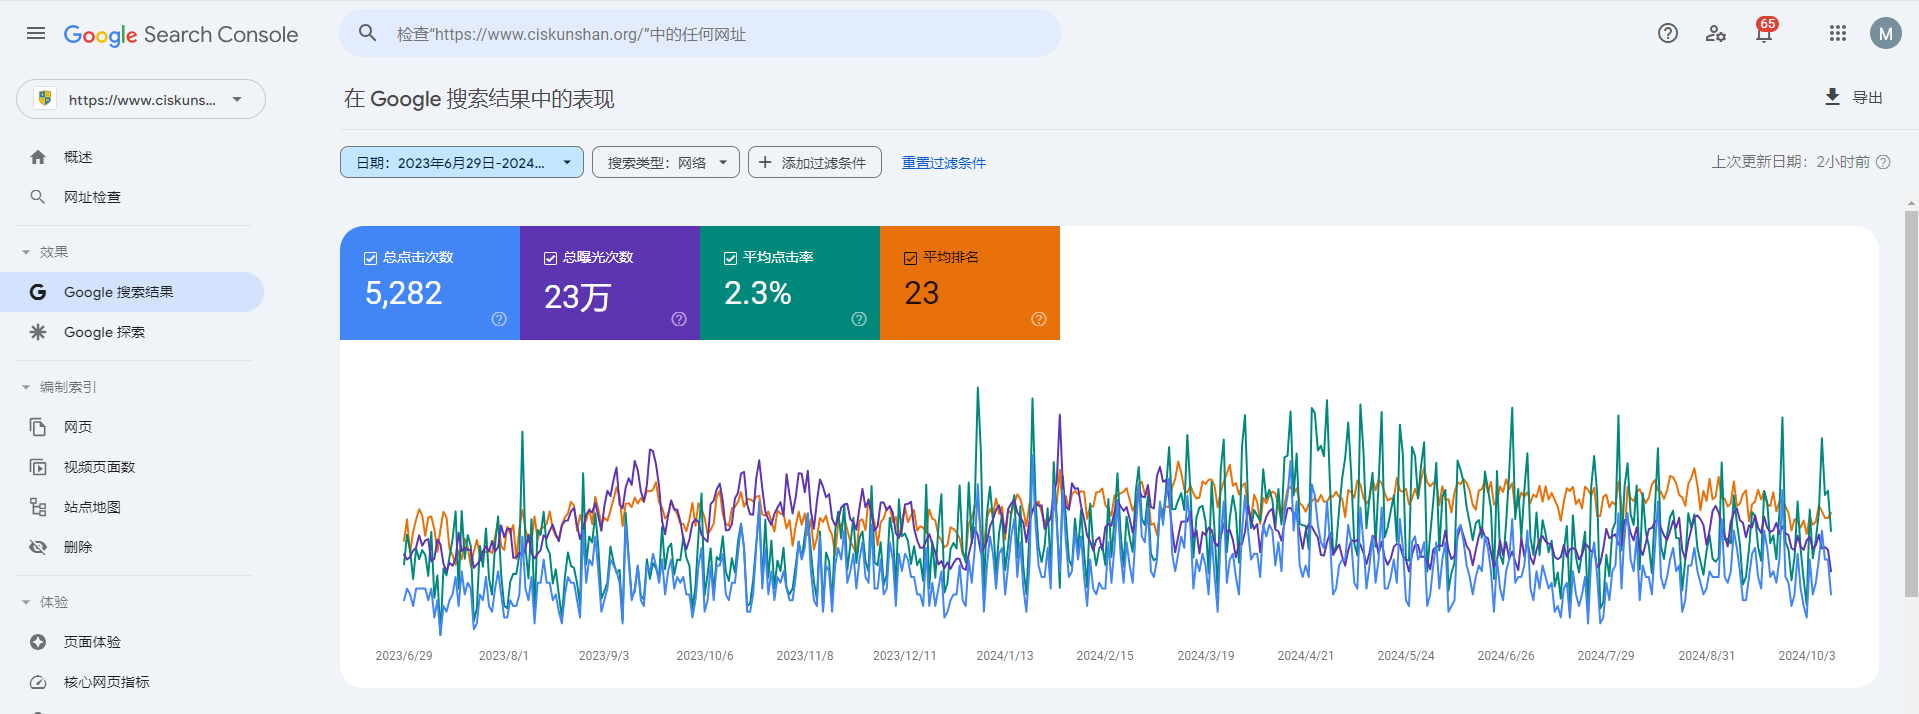Select the orange 平均排名 metric card
Image resolution: width=1919 pixels, height=714 pixels.
[970, 283]
